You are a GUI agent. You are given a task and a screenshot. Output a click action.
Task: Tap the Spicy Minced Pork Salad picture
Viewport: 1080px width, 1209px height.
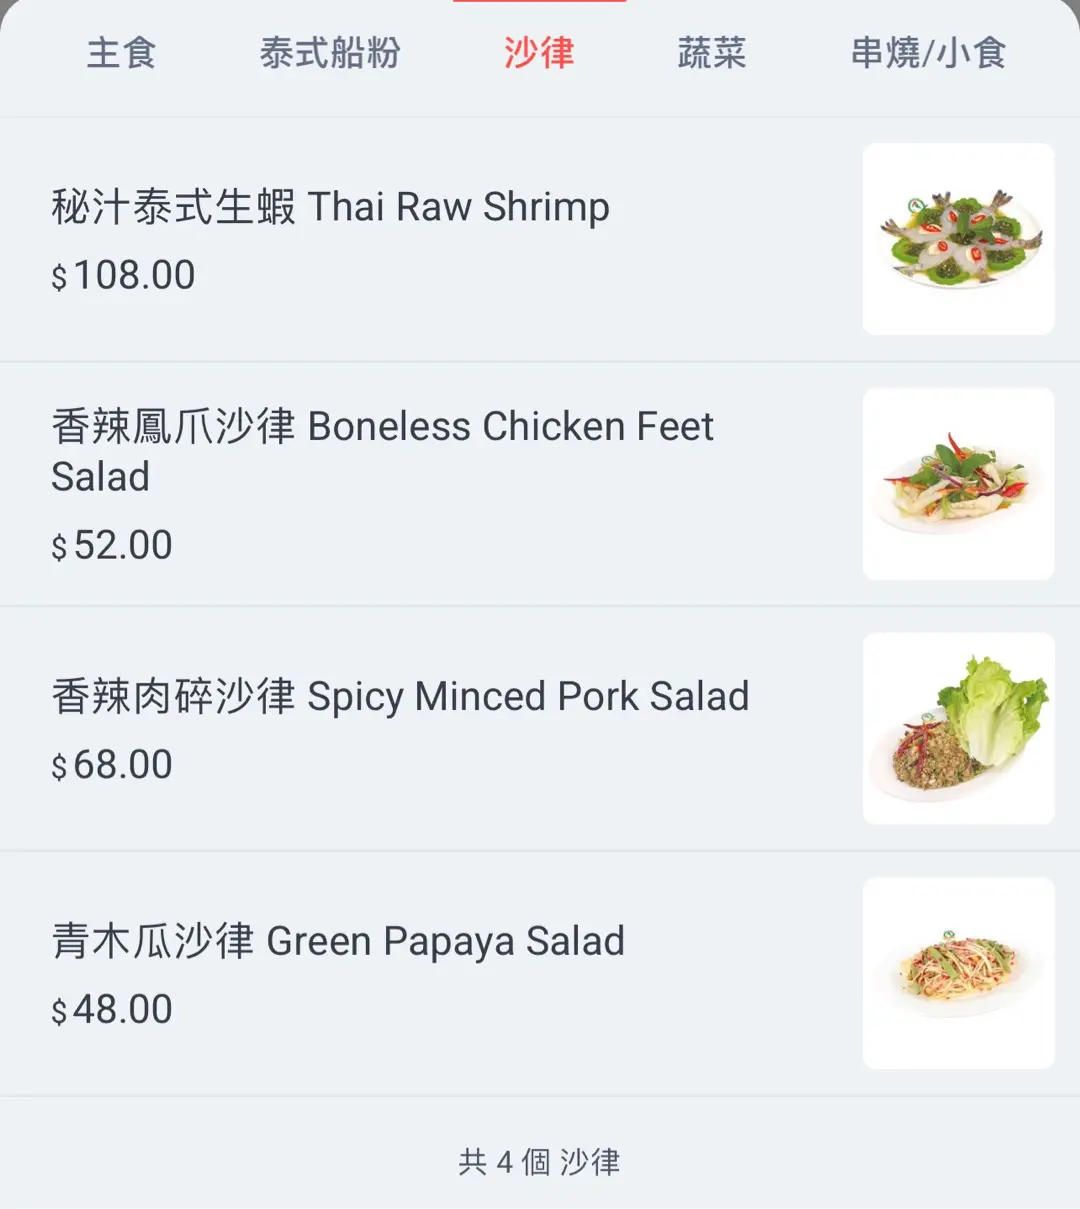pos(958,728)
